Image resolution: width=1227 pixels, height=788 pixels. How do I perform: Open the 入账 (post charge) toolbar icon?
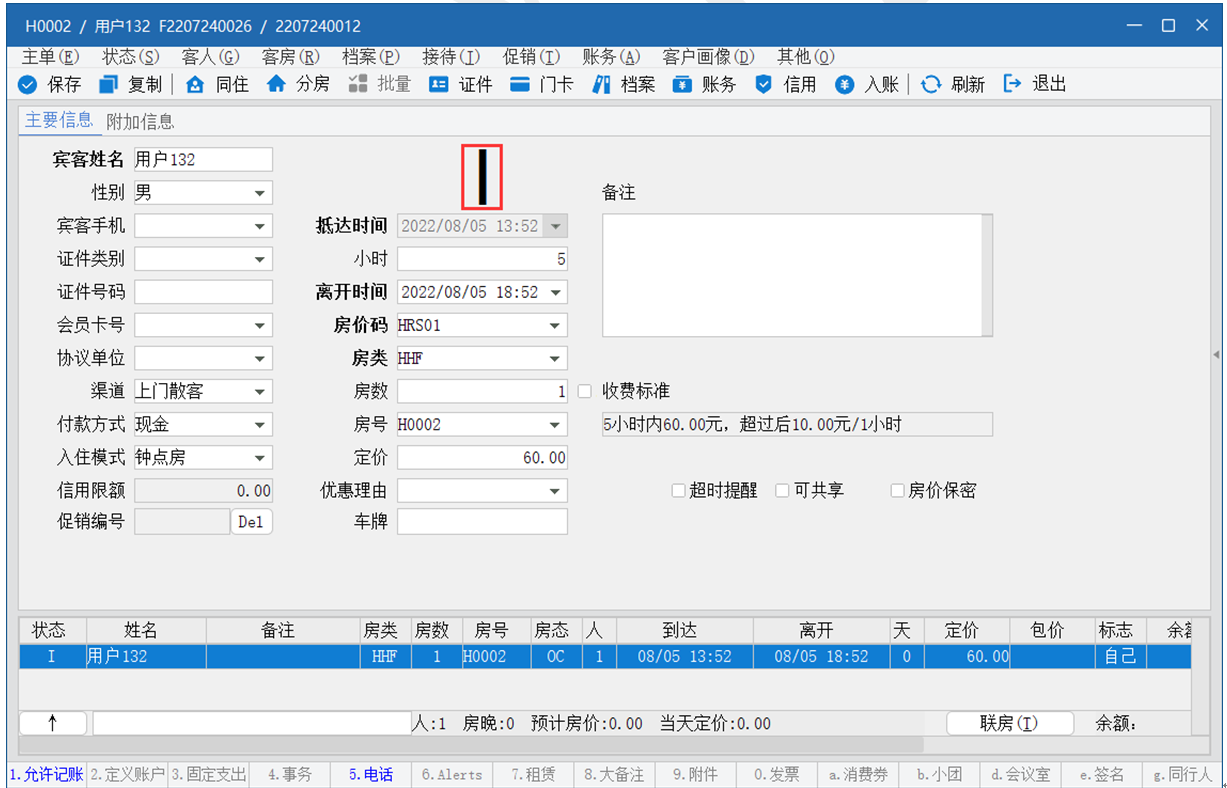click(x=845, y=85)
